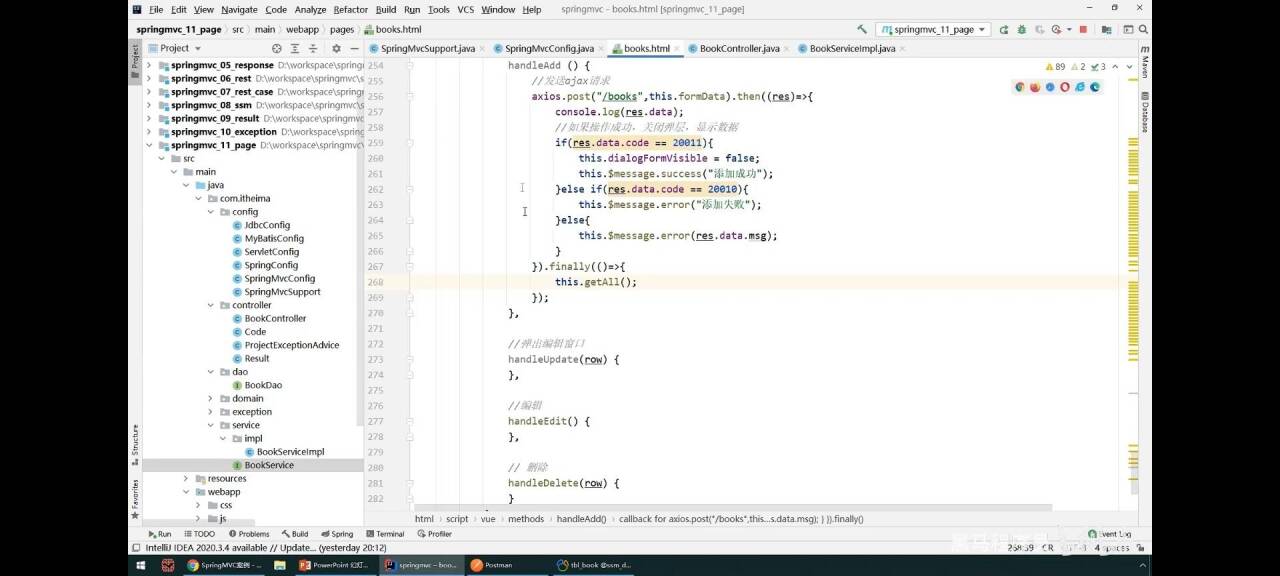Collapse the service package node

point(211,425)
